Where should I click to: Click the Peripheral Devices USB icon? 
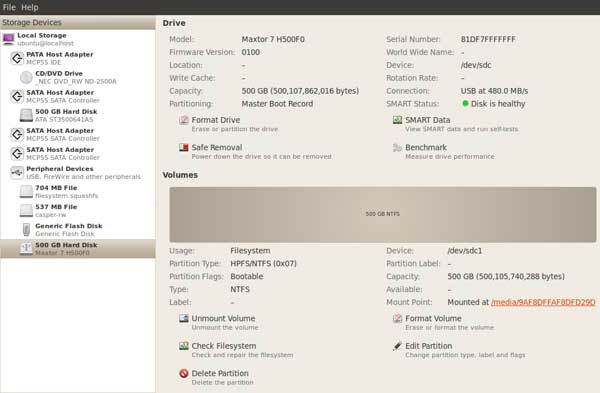pos(17,173)
